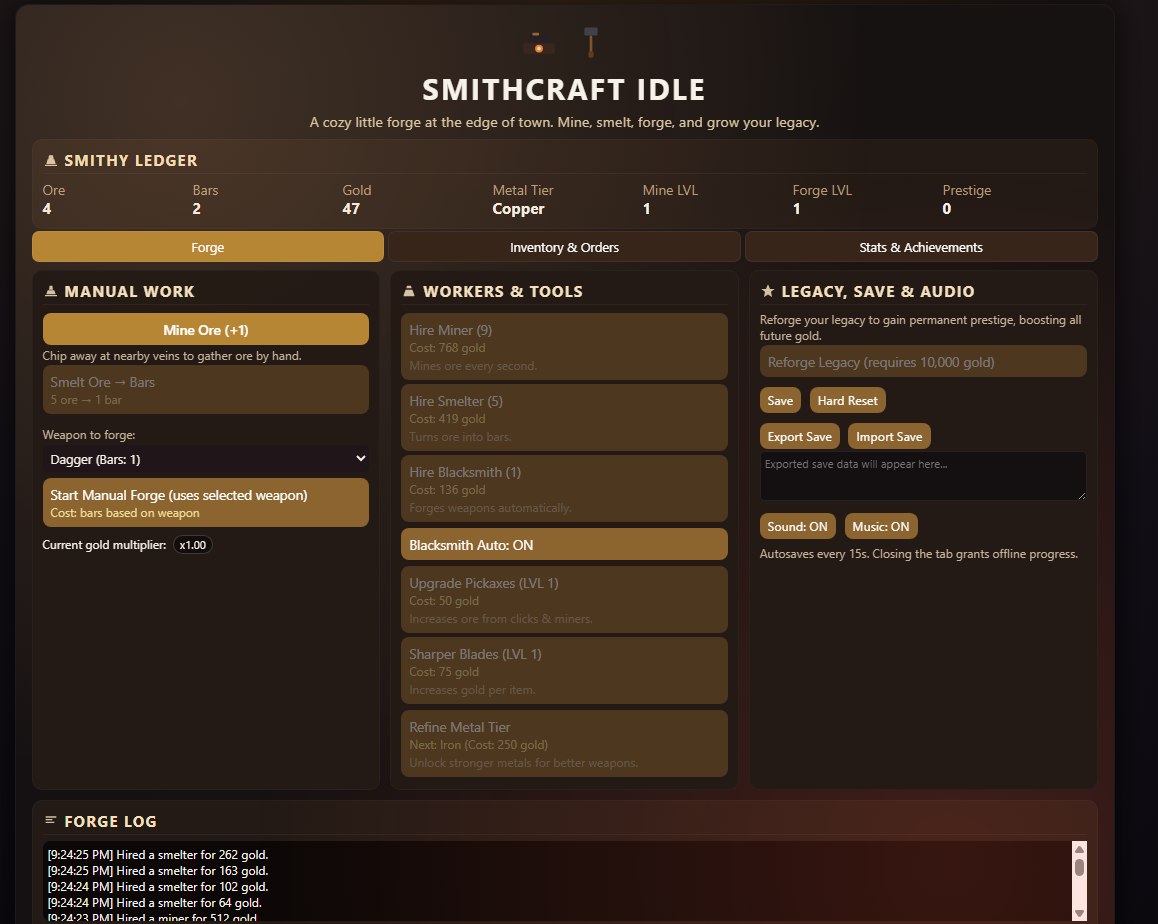This screenshot has width=1158, height=924.
Task: Click the Hard Reset button
Action: point(848,400)
